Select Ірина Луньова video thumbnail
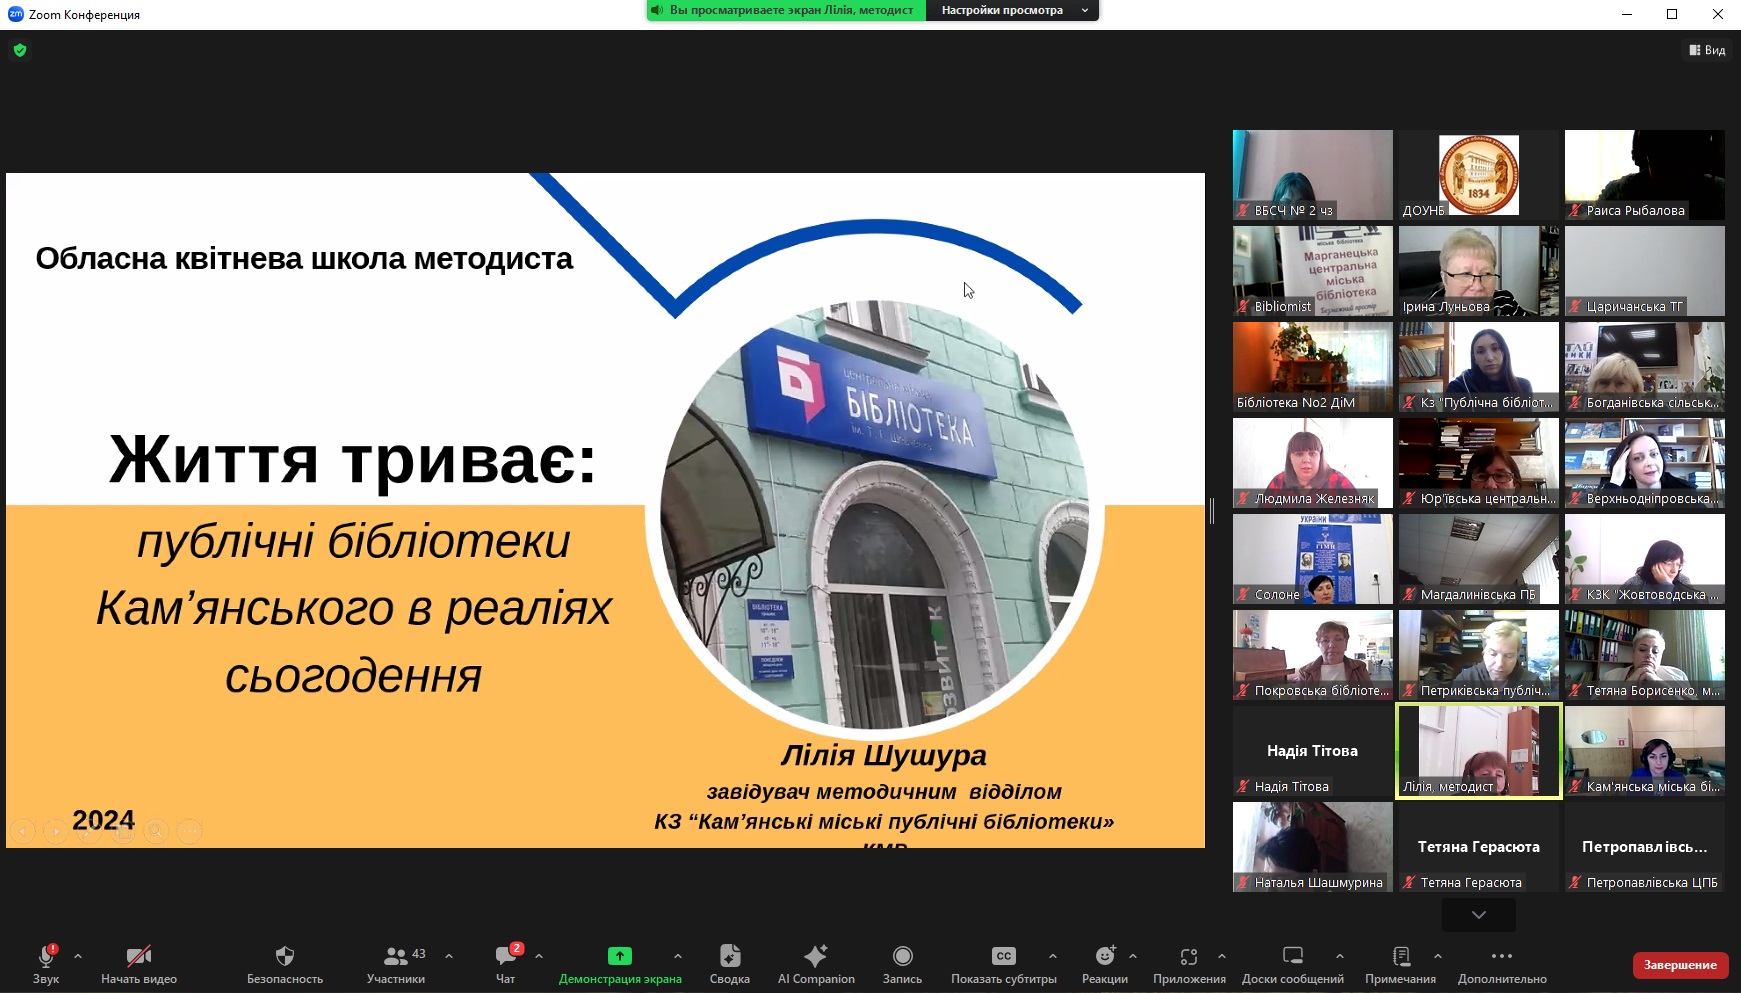Screen dimensions: 1741x993 point(1478,271)
